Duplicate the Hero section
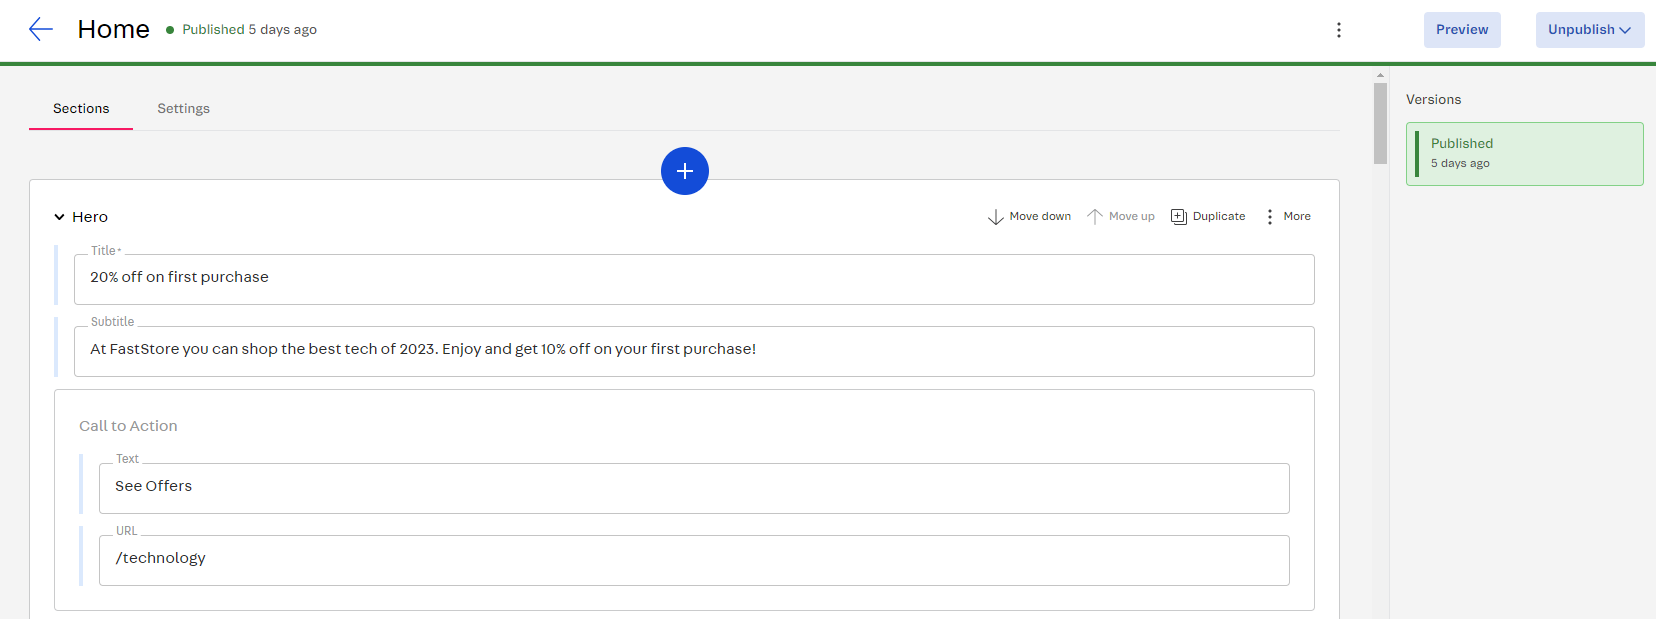Image resolution: width=1656 pixels, height=619 pixels. coord(1208,216)
